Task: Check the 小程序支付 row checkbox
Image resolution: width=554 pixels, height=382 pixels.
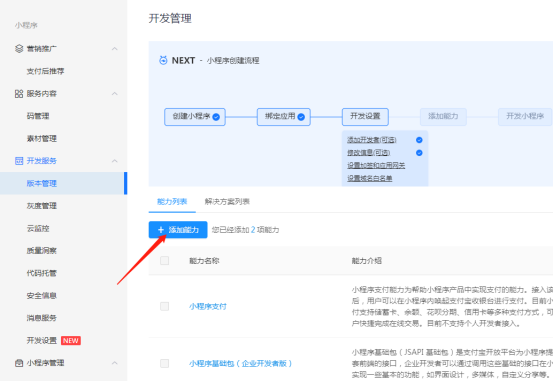Action: click(164, 306)
